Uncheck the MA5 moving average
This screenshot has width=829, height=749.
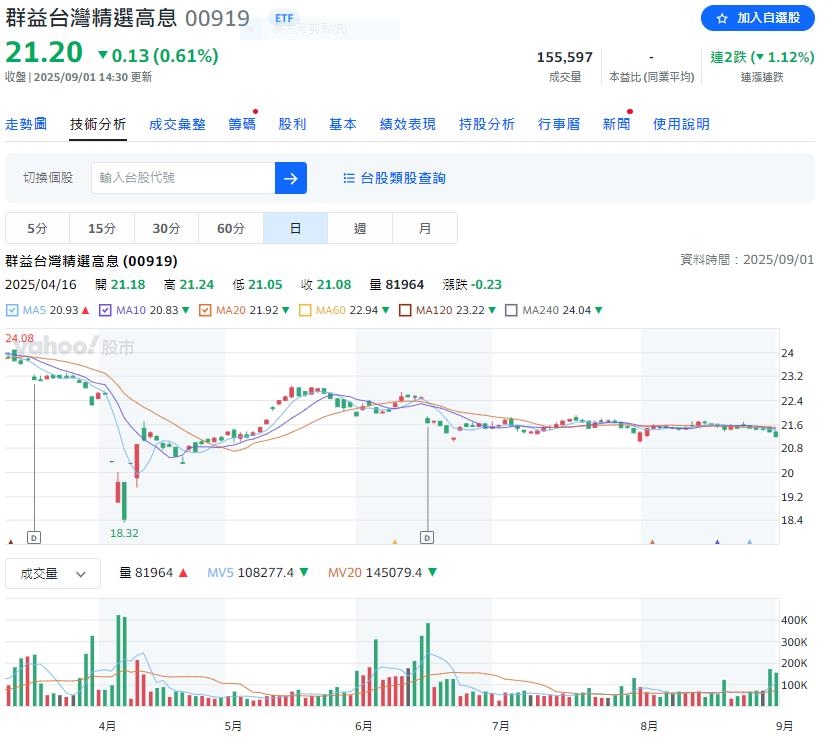[11, 311]
